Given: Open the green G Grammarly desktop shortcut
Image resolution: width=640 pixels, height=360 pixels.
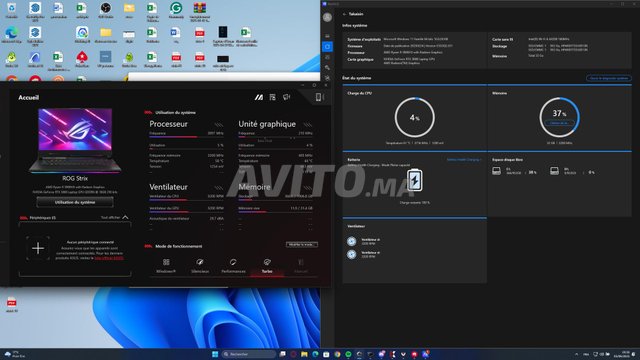Looking at the screenshot, I should (x=176, y=11).
